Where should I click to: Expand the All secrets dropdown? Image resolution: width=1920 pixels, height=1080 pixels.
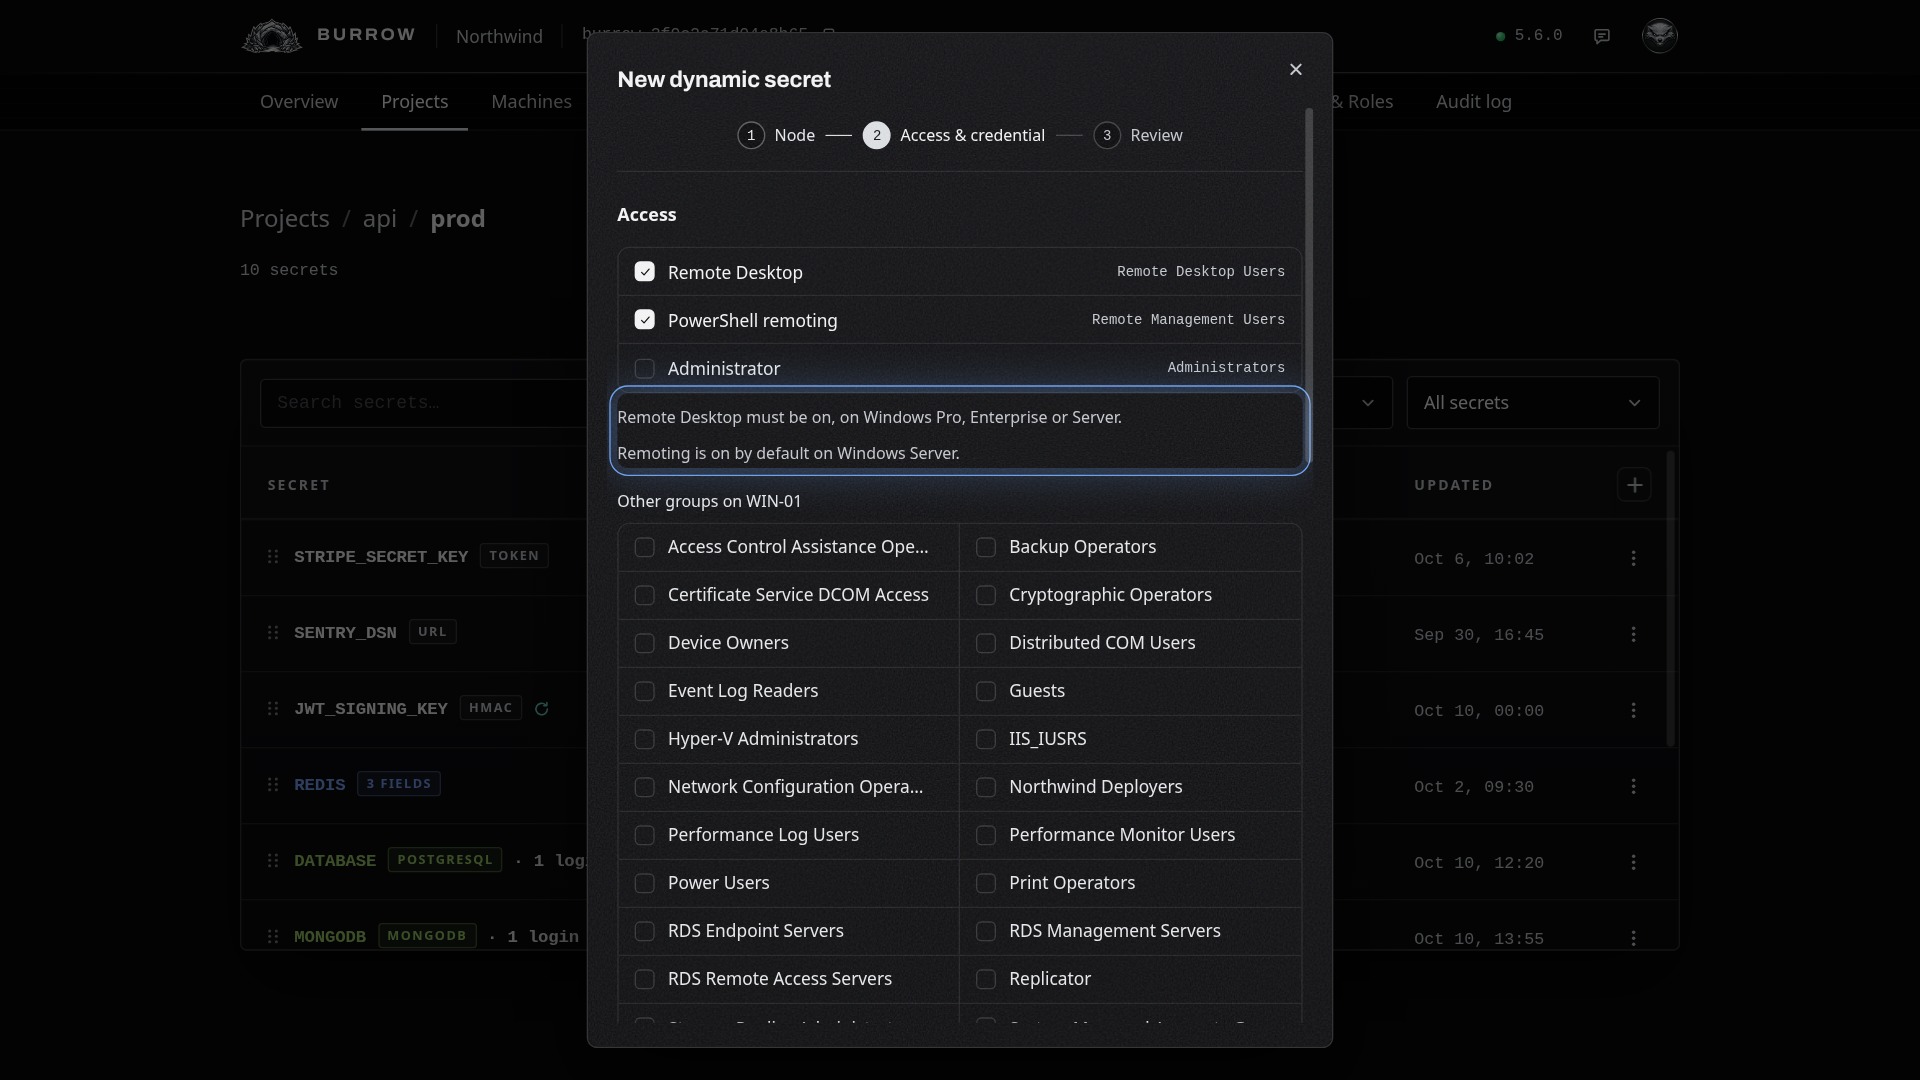pyautogui.click(x=1533, y=403)
